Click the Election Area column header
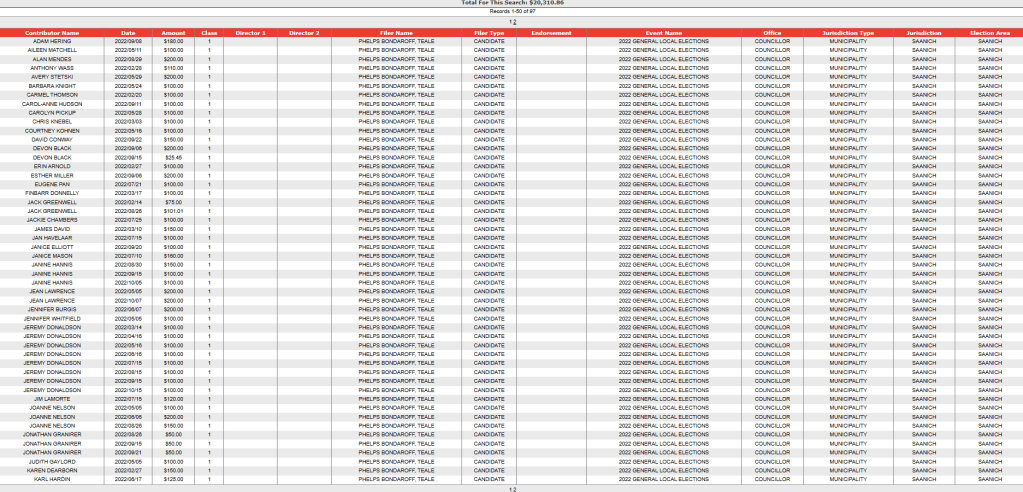This screenshot has height=492, width=1023. point(989,33)
